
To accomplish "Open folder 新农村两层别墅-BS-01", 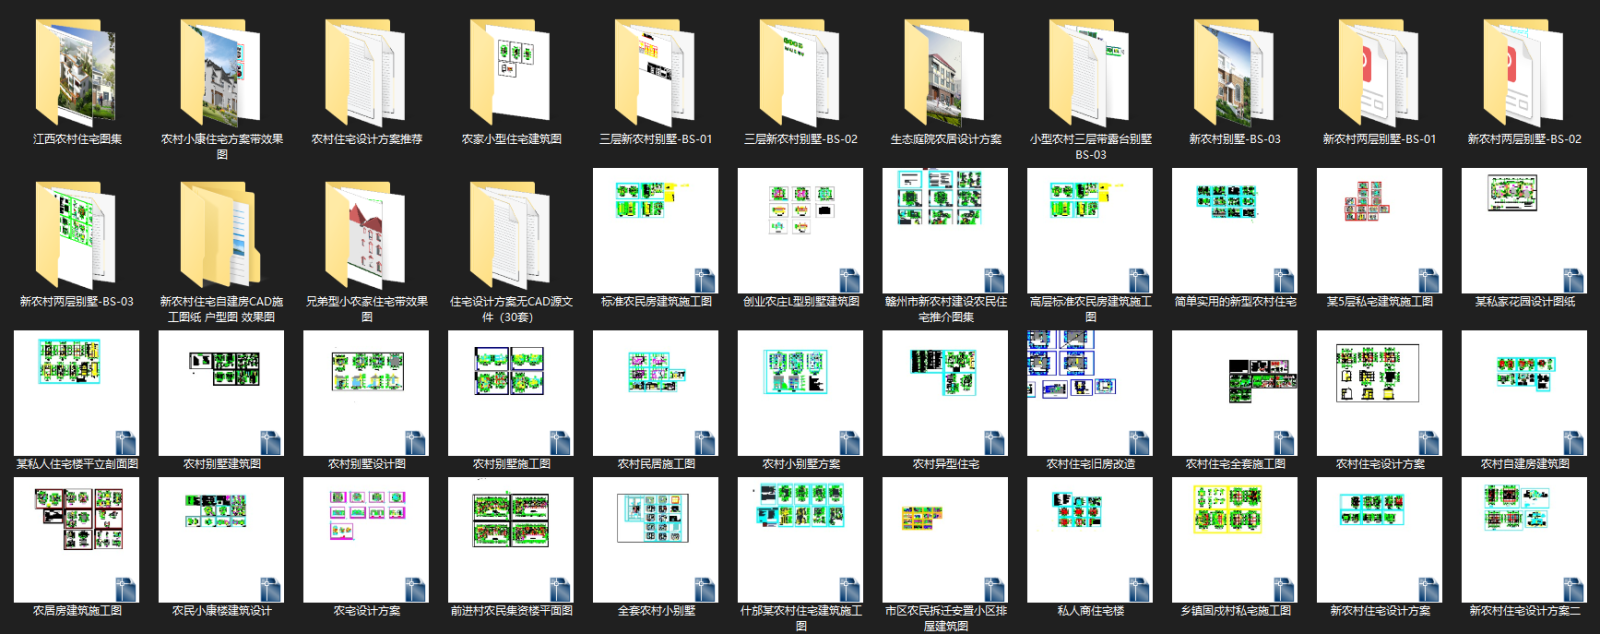I will (x=1380, y=72).
